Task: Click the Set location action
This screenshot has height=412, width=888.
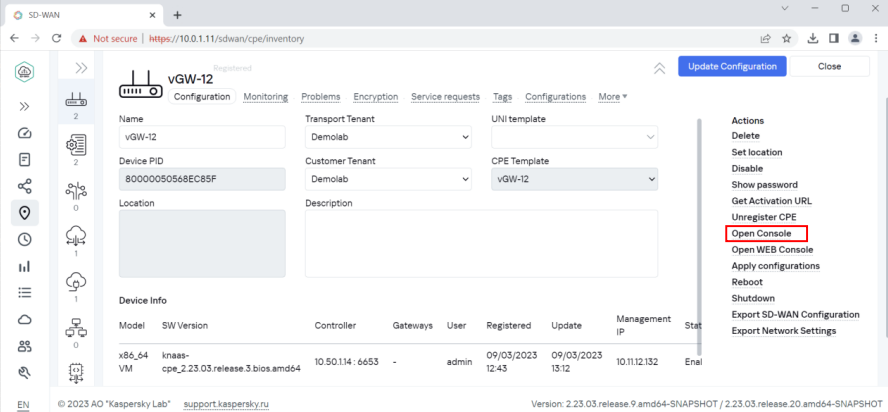Action: click(x=757, y=152)
